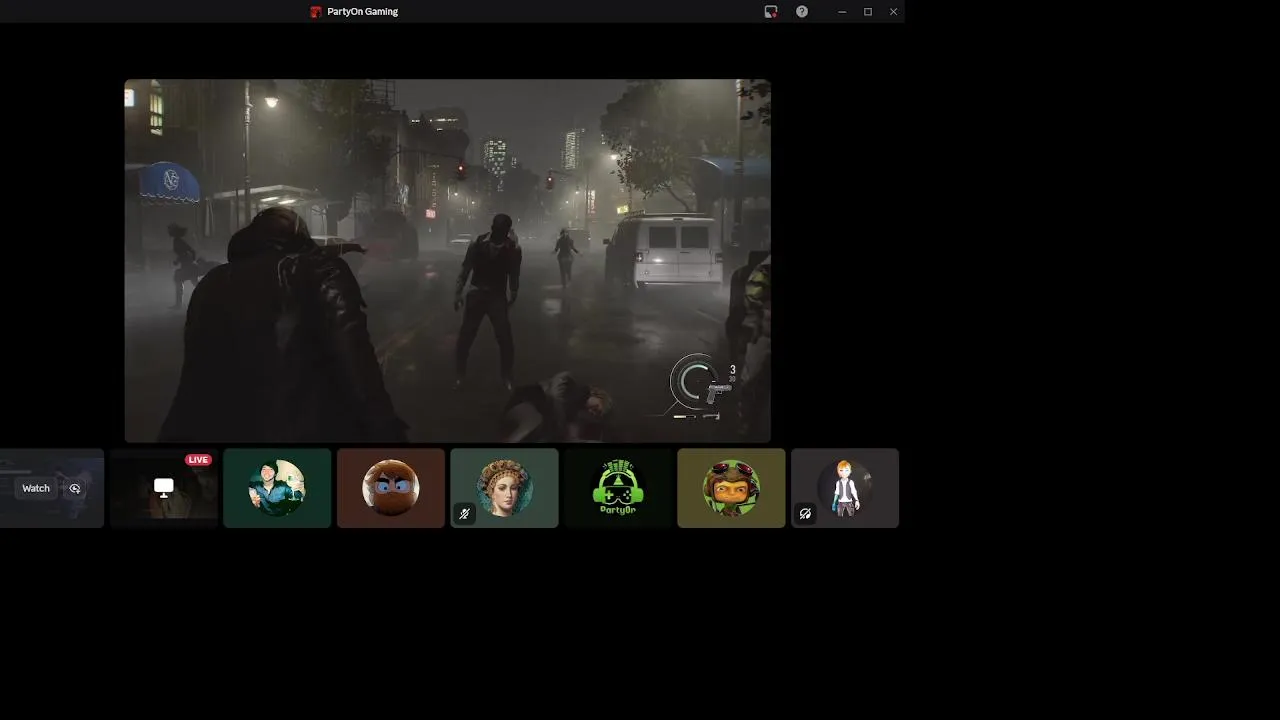Click the pop-out icon beside Watch
This screenshot has height=720, width=1280.
tap(75, 488)
